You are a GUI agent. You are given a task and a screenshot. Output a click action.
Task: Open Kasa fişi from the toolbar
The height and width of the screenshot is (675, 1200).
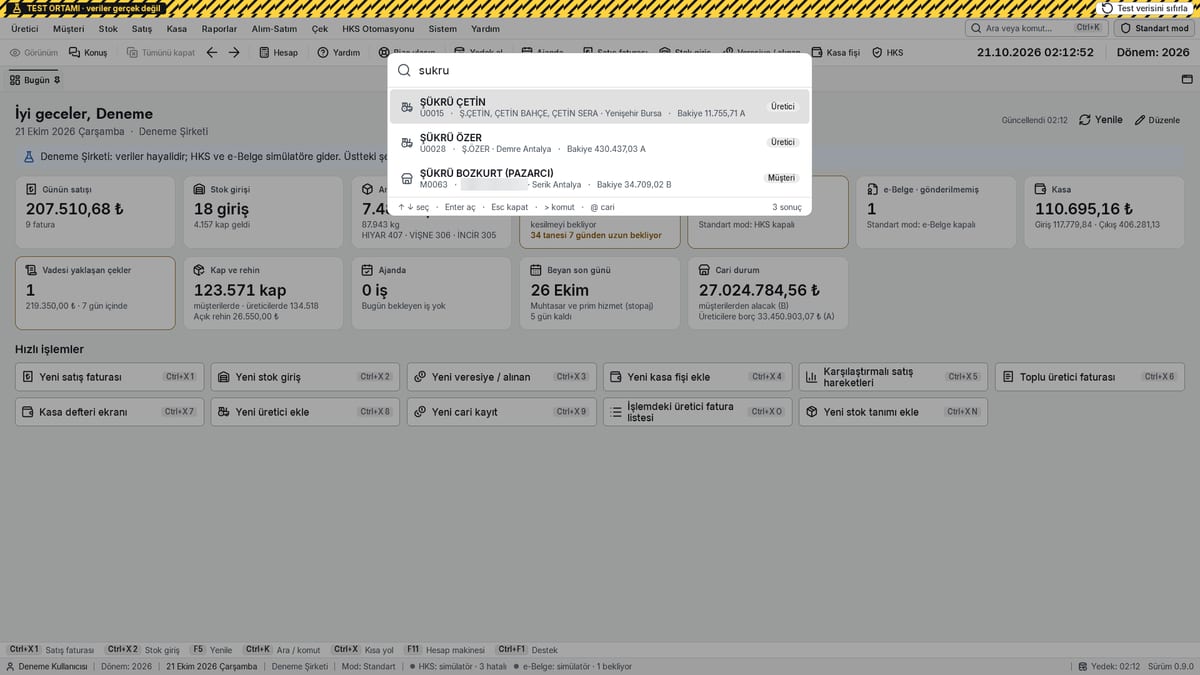click(x=836, y=52)
